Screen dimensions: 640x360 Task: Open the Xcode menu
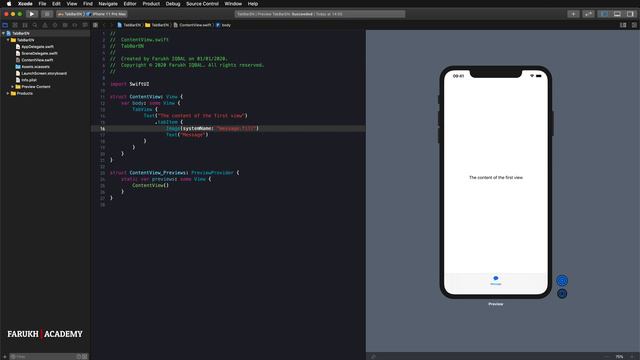pos(25,4)
